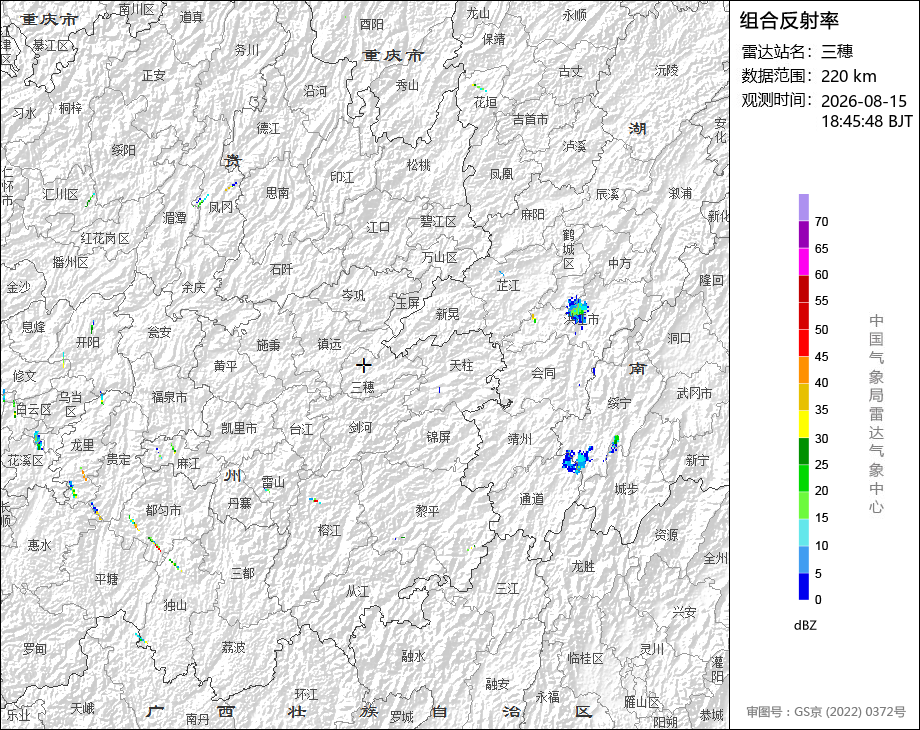
Task: Click the magenta 60 dBZ legend color
Action: [x=804, y=262]
